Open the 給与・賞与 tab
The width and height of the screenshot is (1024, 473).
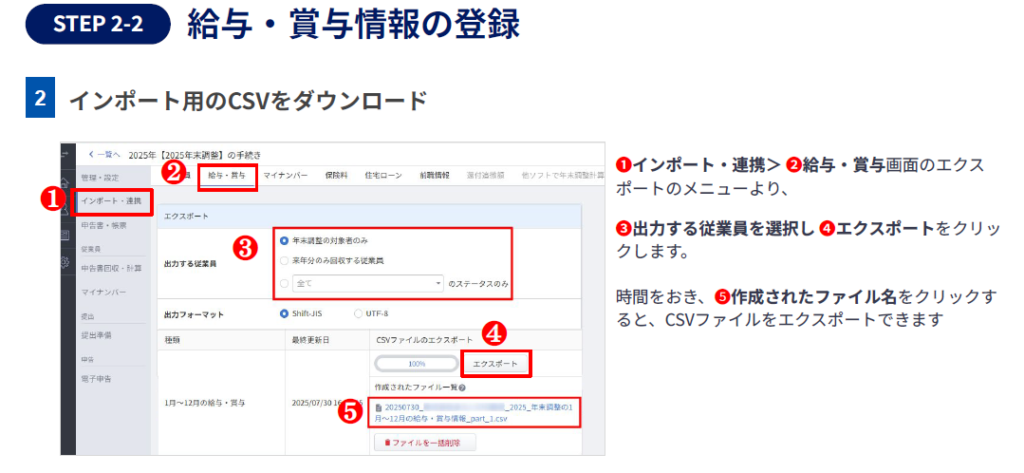[x=226, y=176]
